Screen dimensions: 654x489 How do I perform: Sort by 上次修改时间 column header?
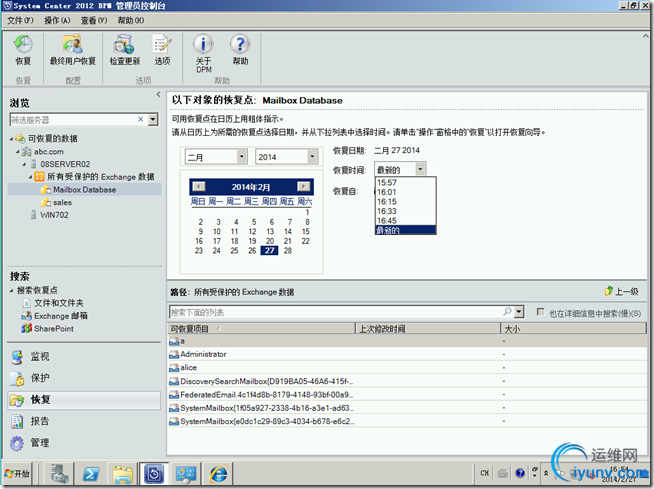click(428, 329)
